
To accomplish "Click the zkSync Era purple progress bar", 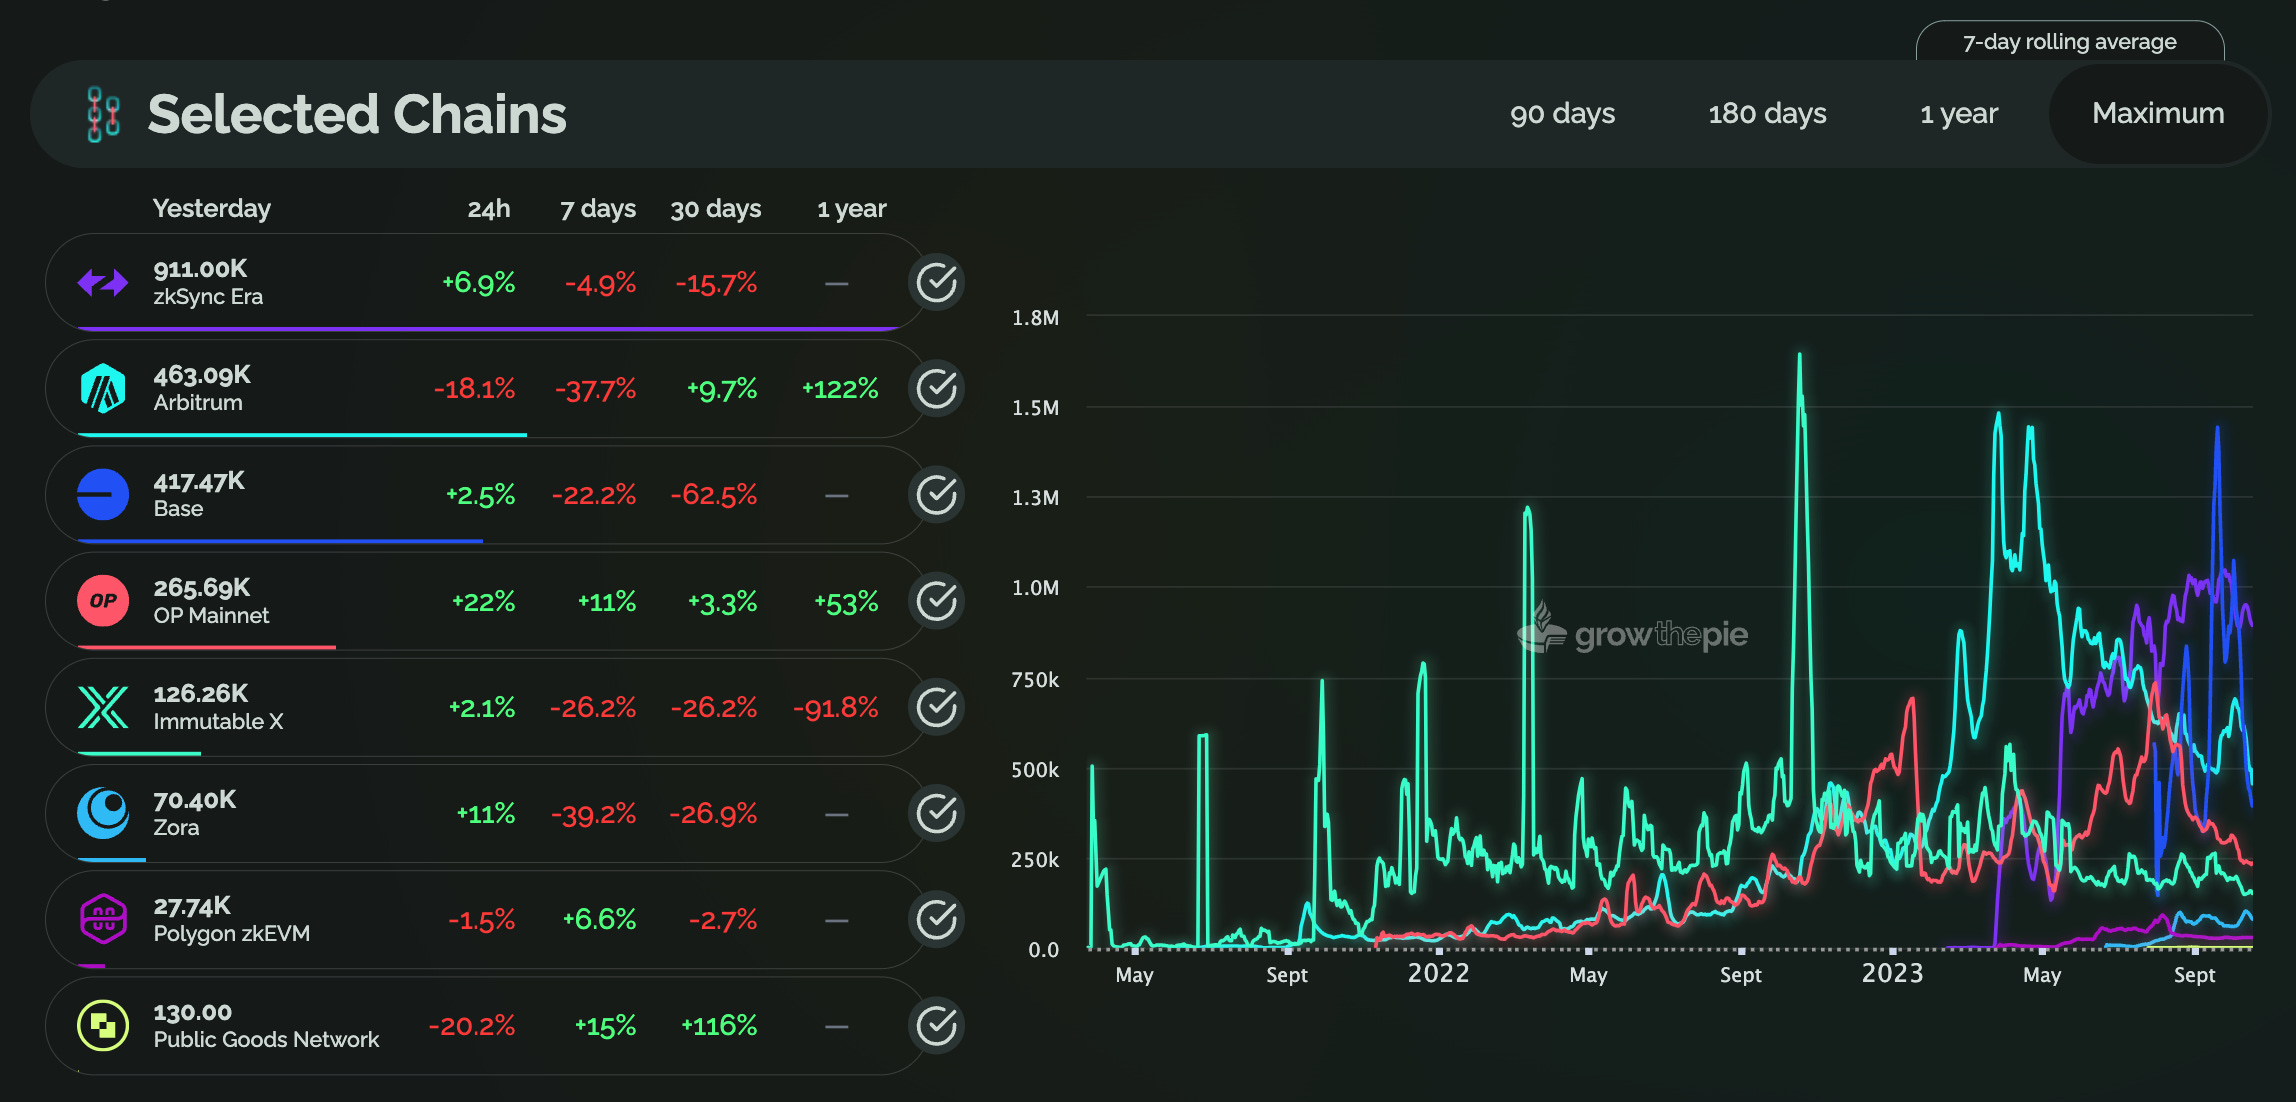I will click(489, 328).
